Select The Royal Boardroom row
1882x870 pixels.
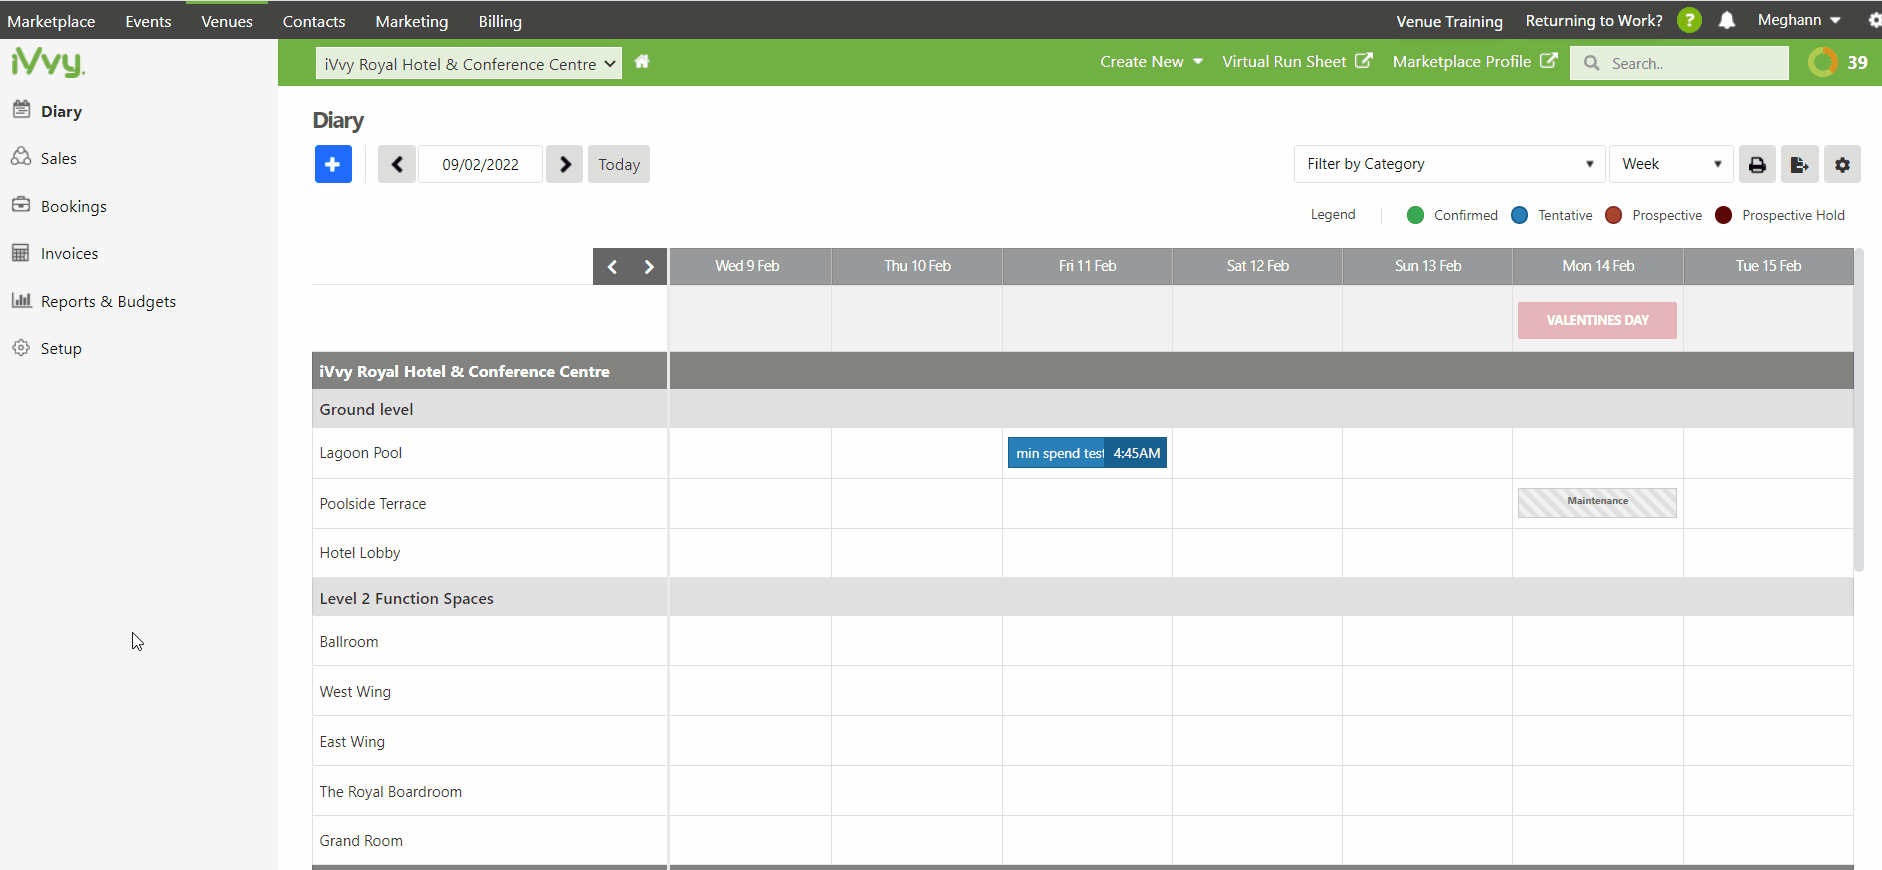point(489,791)
